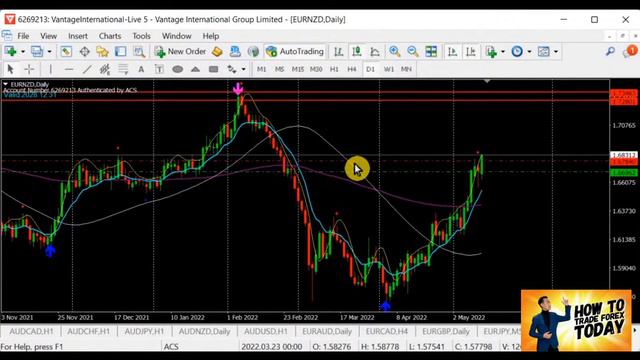Switch to the AUDNZD,Daily chart tab
640x360 pixels.
tap(204, 331)
